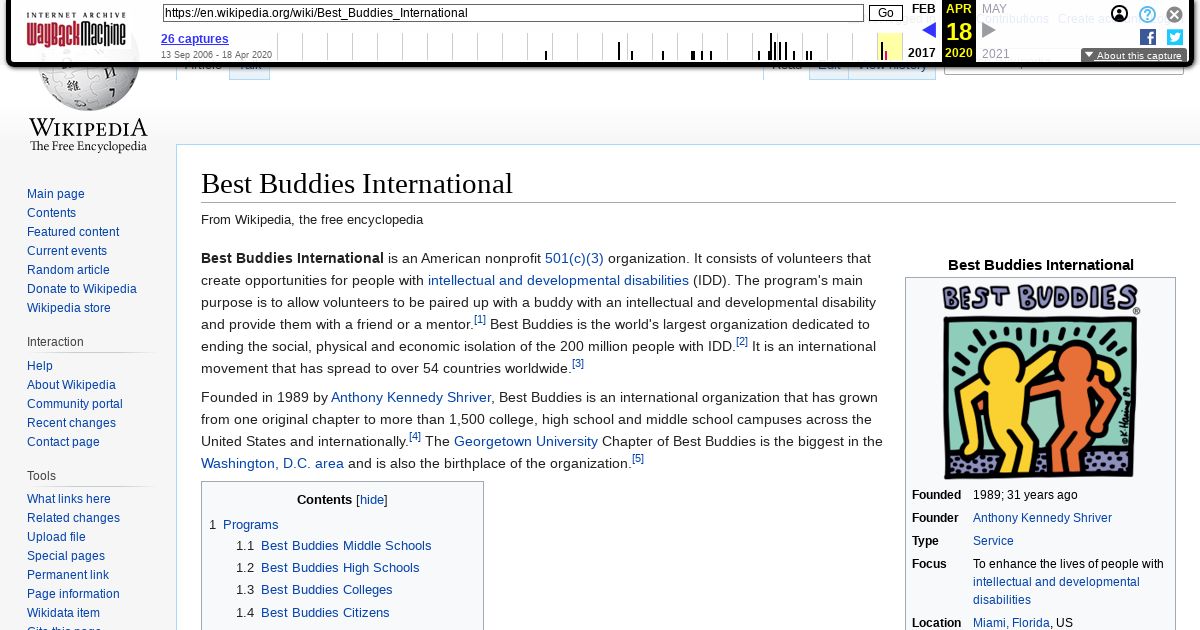Open citation reference [5]
The width and height of the screenshot is (1200, 630).
click(x=638, y=458)
